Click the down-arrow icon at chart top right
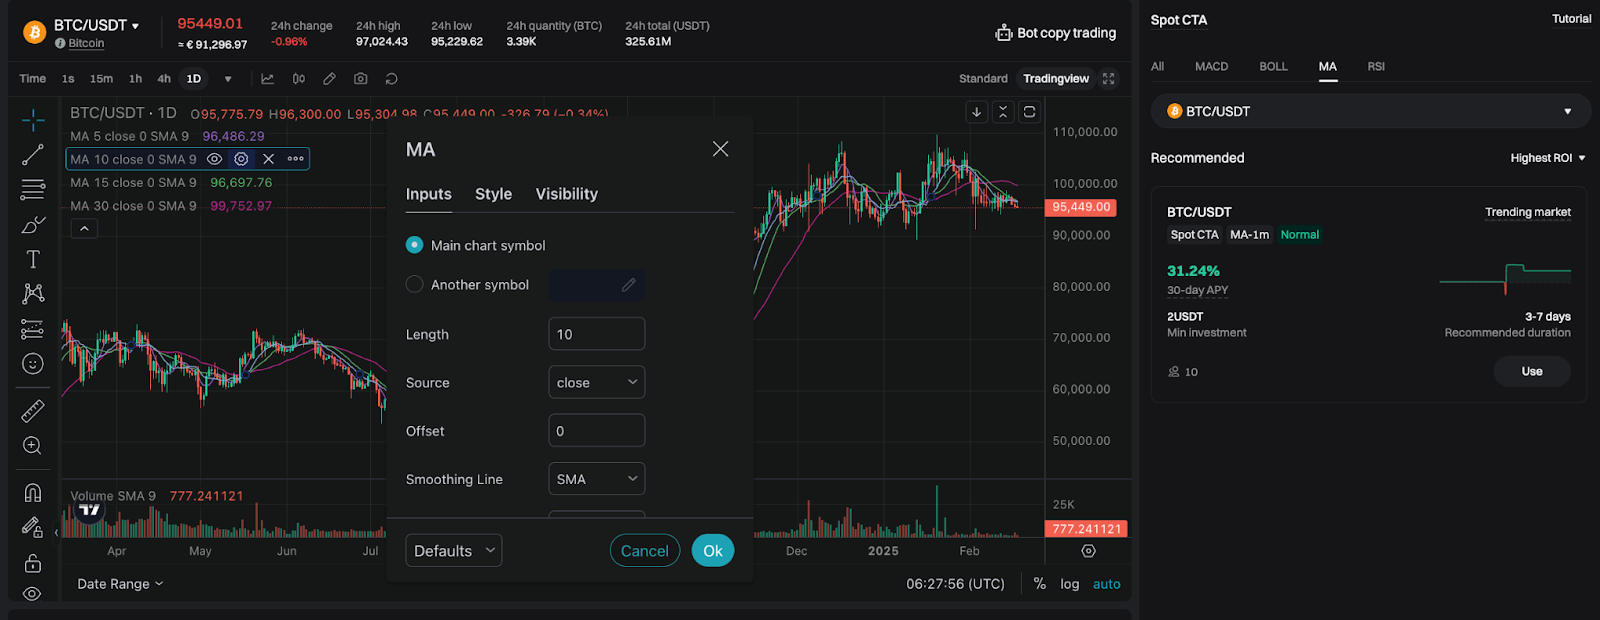Viewport: 1600px width, 620px height. 977,112
